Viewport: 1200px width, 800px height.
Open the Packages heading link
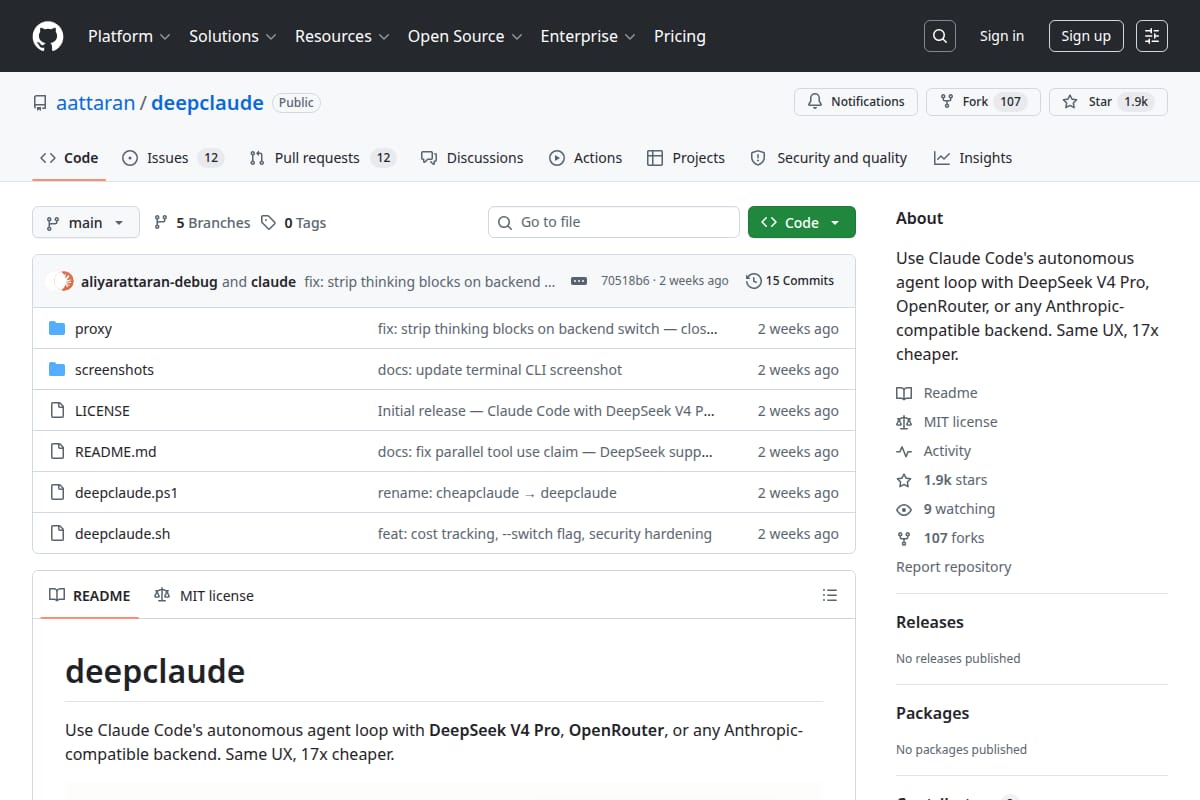coord(933,713)
